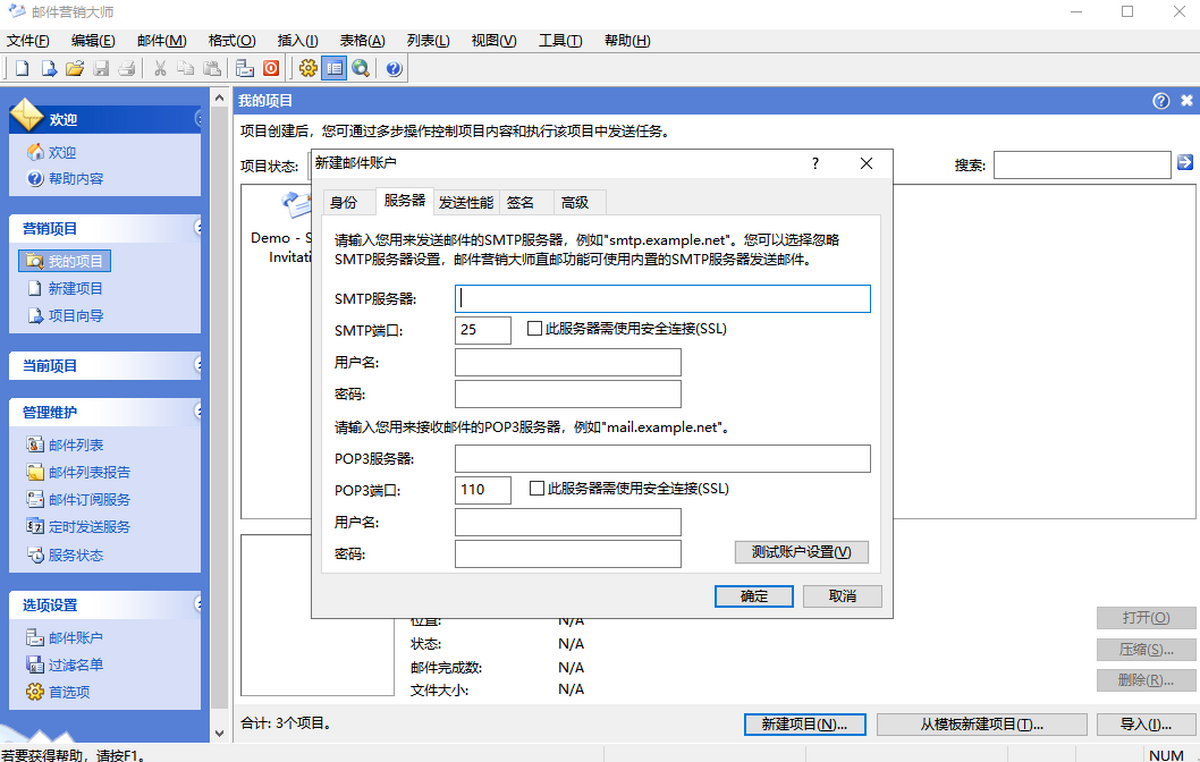Click the open folder toolbar icon
The image size is (1200, 762).
point(74,68)
